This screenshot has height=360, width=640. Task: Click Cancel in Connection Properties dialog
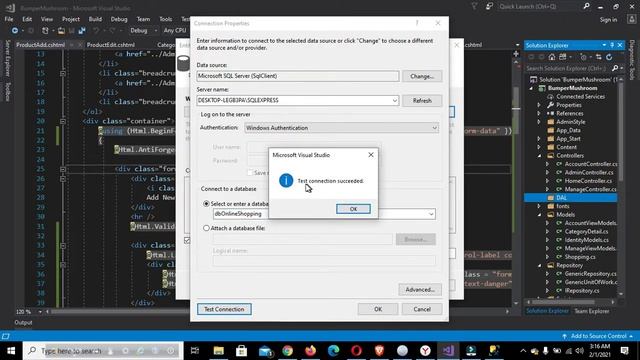[x=422, y=309]
